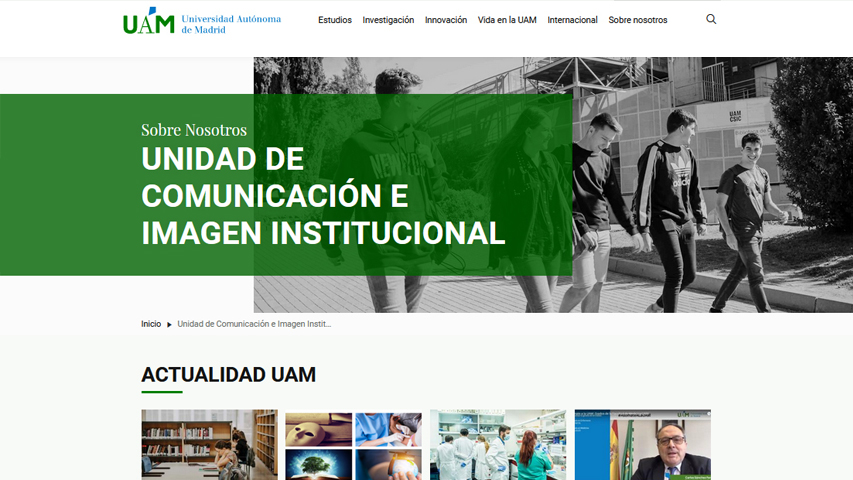853x480 pixels.
Task: Open the Innovación menu
Action: coord(446,20)
